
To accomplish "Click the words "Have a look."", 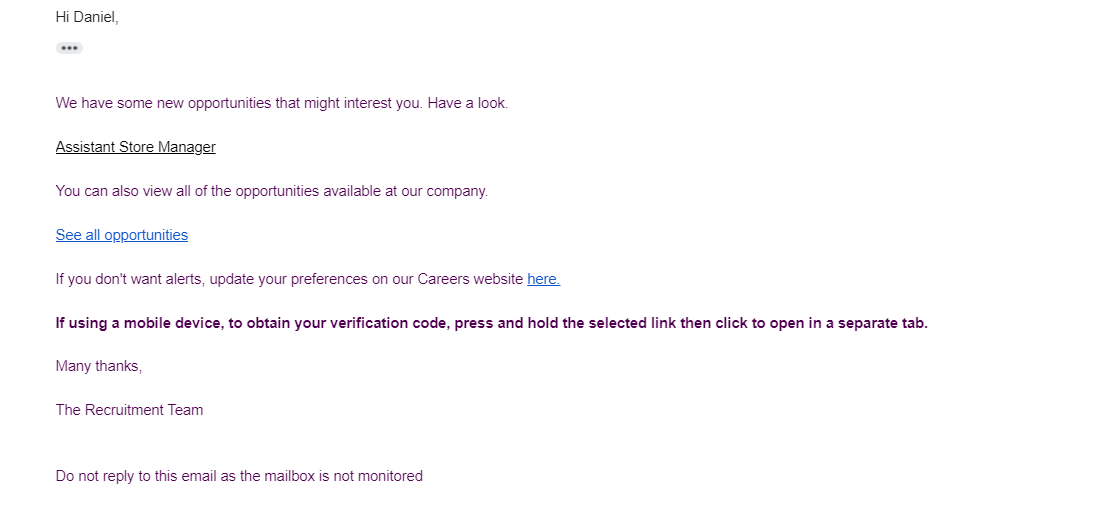I will (468, 103).
